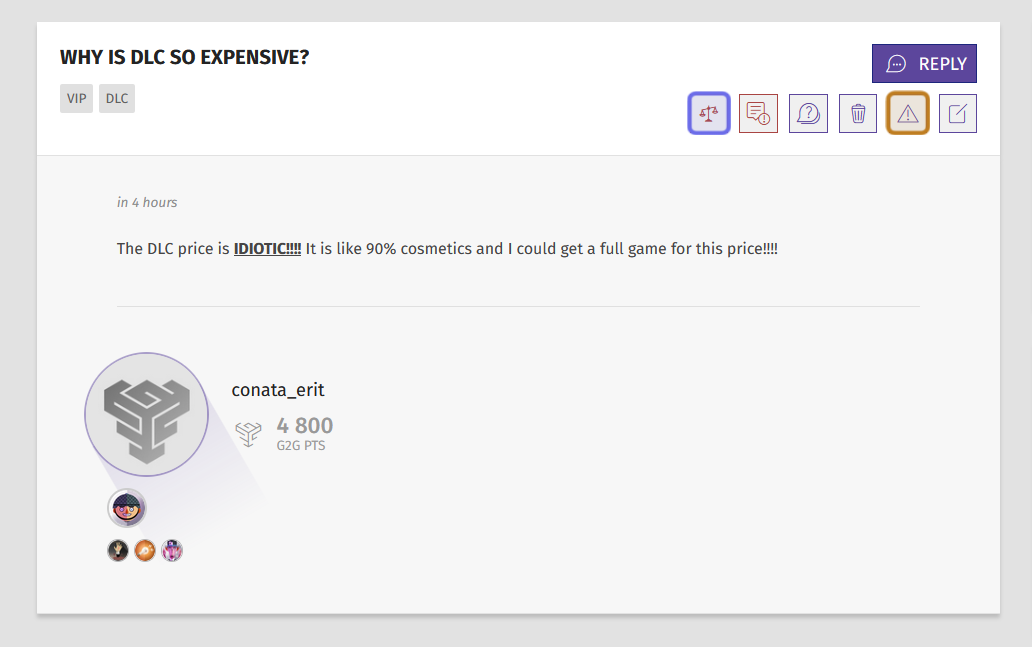Click the face with helmet badge
This screenshot has width=1032, height=647.
[x=126, y=508]
